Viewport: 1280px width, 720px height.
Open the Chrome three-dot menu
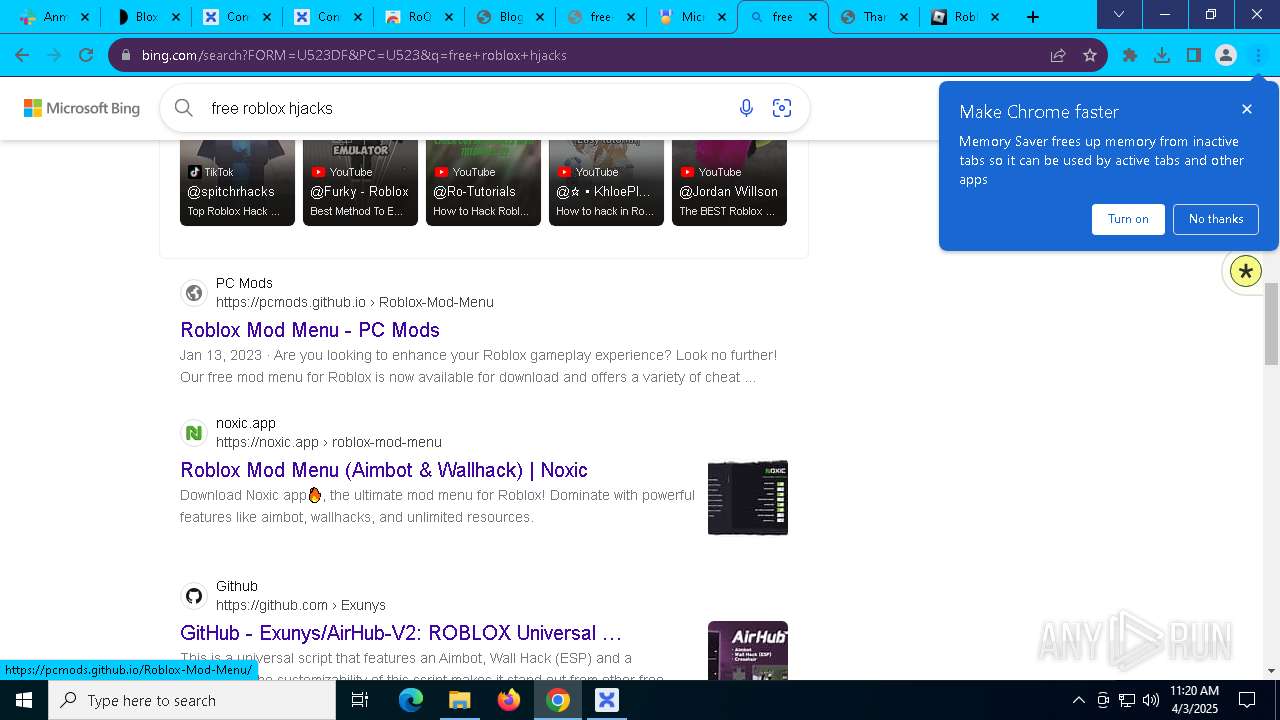click(1258, 55)
